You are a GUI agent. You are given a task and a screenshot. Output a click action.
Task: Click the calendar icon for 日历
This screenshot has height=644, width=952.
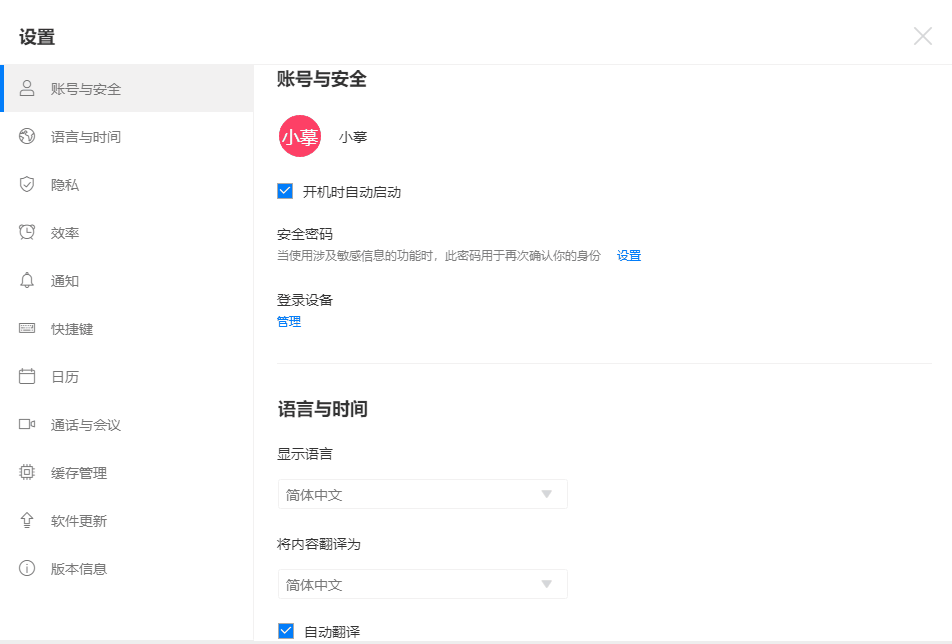pyautogui.click(x=27, y=376)
